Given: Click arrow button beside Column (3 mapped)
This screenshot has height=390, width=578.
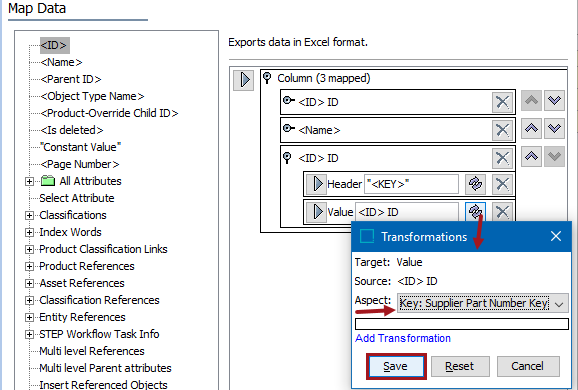Looking at the screenshot, I should tap(244, 80).
